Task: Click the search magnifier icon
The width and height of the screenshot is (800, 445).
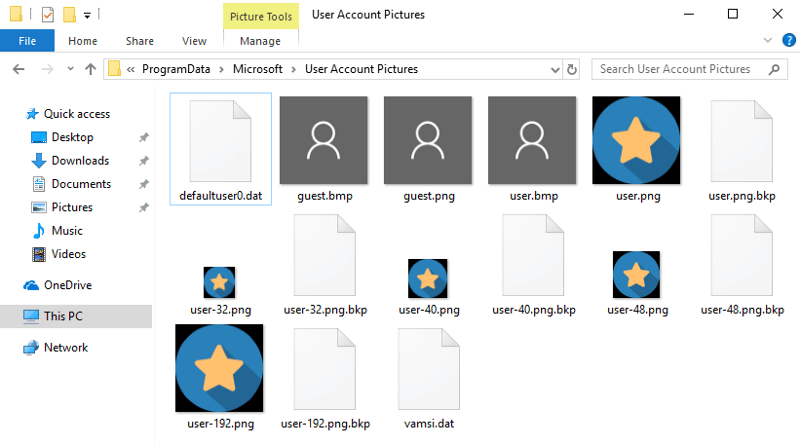Action: coord(774,69)
